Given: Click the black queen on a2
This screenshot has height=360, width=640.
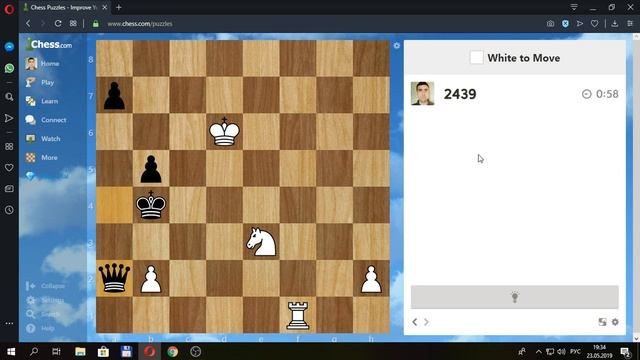Looking at the screenshot, I should [x=114, y=278].
